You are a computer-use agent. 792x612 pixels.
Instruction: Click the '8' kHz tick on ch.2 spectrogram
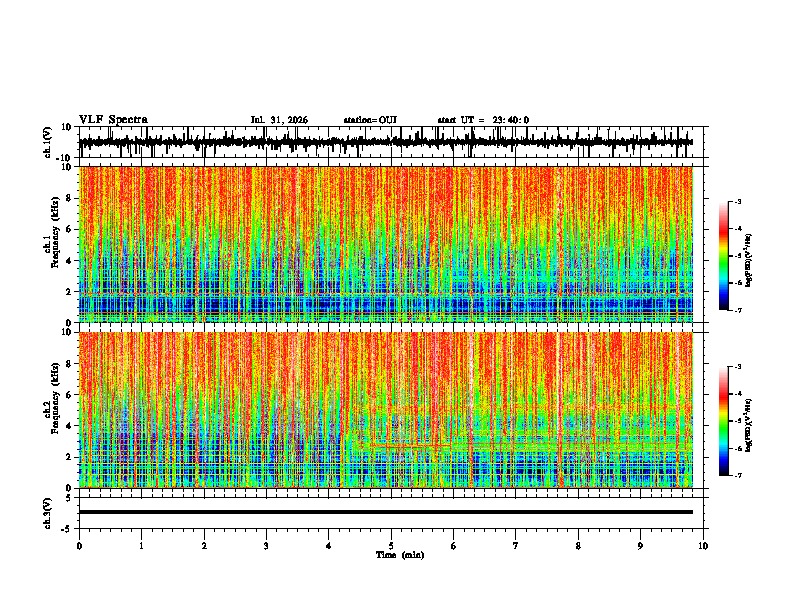click(69, 364)
